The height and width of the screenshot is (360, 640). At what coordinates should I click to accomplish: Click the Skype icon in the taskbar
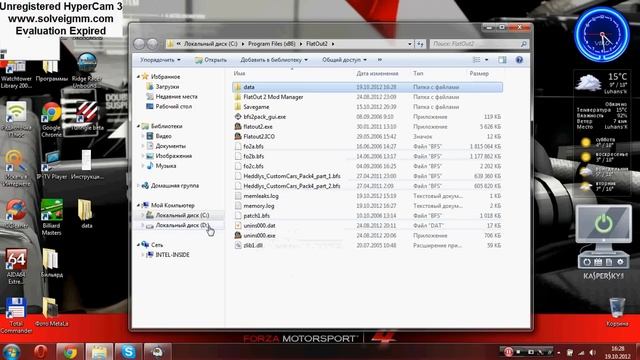(x=129, y=351)
